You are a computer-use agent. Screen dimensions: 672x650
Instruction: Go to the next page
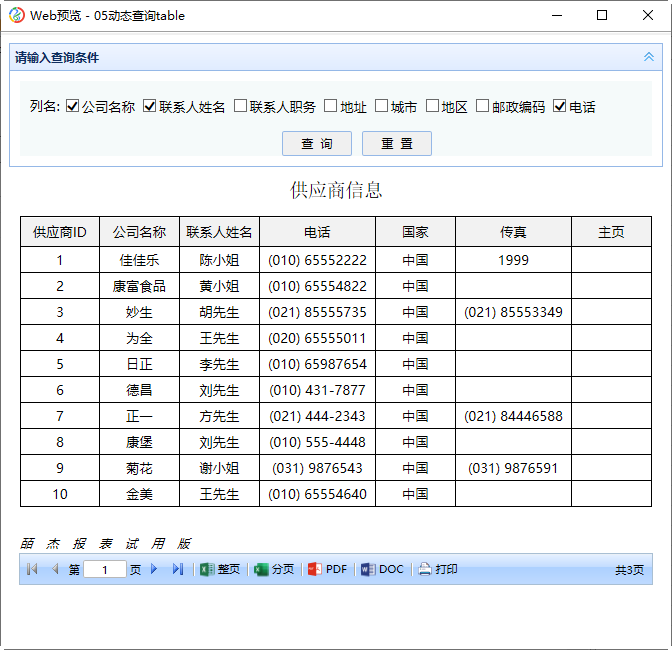[154, 569]
